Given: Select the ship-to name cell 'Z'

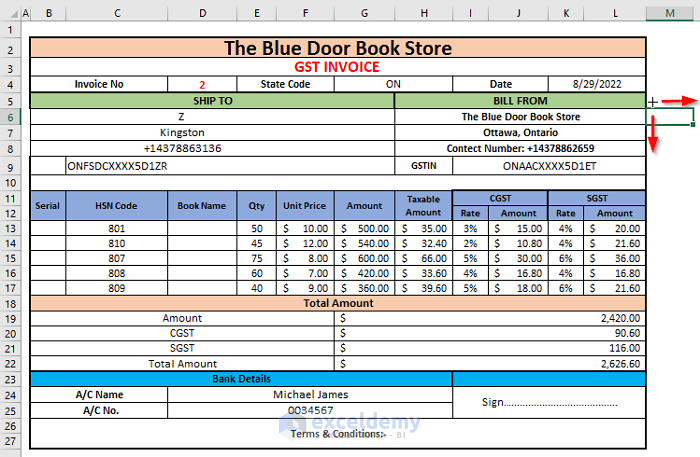Looking at the screenshot, I should click(212, 117).
